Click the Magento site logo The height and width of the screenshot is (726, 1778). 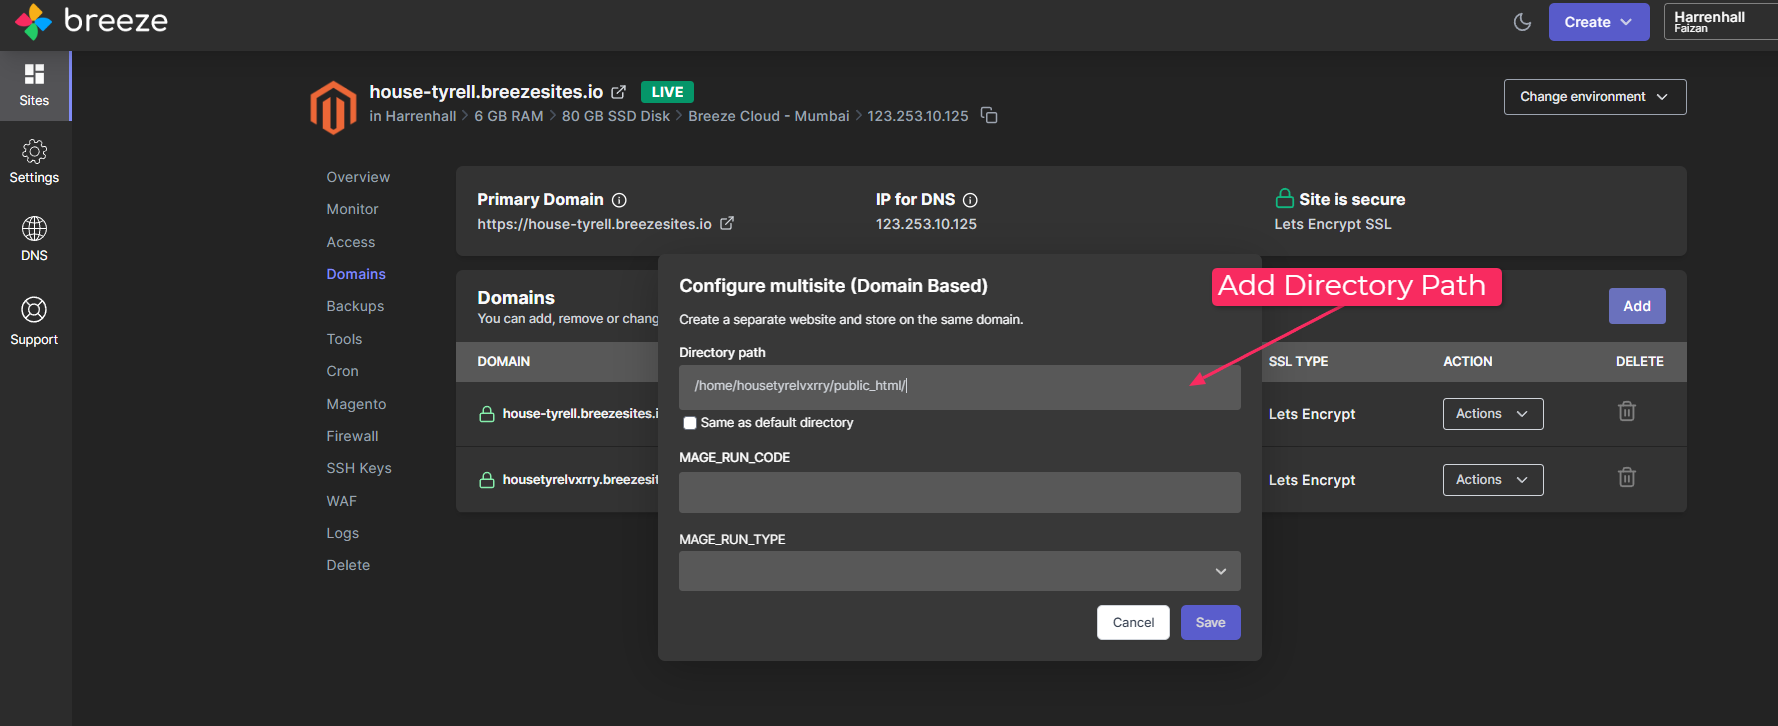pyautogui.click(x=333, y=106)
